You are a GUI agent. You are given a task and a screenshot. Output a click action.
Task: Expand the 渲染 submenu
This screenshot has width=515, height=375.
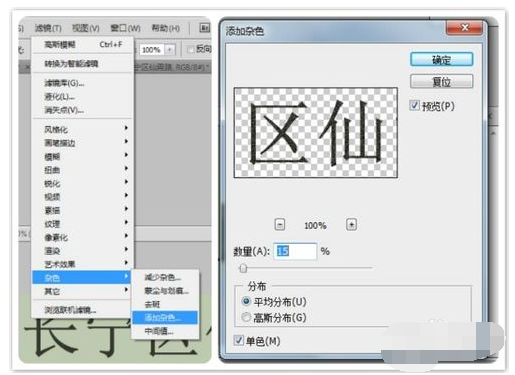tap(83, 251)
